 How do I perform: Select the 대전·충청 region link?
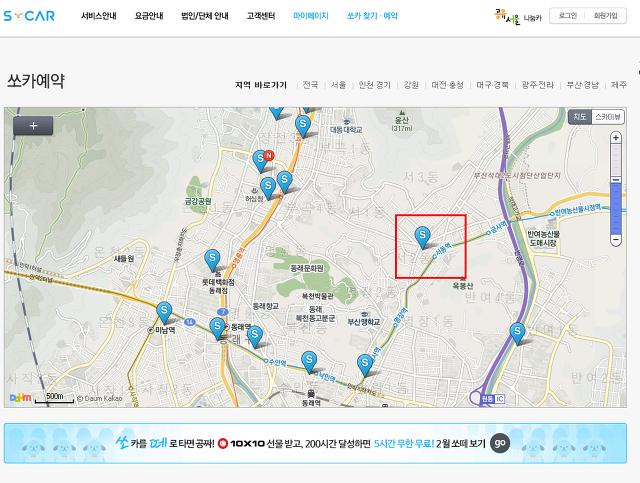(x=447, y=85)
